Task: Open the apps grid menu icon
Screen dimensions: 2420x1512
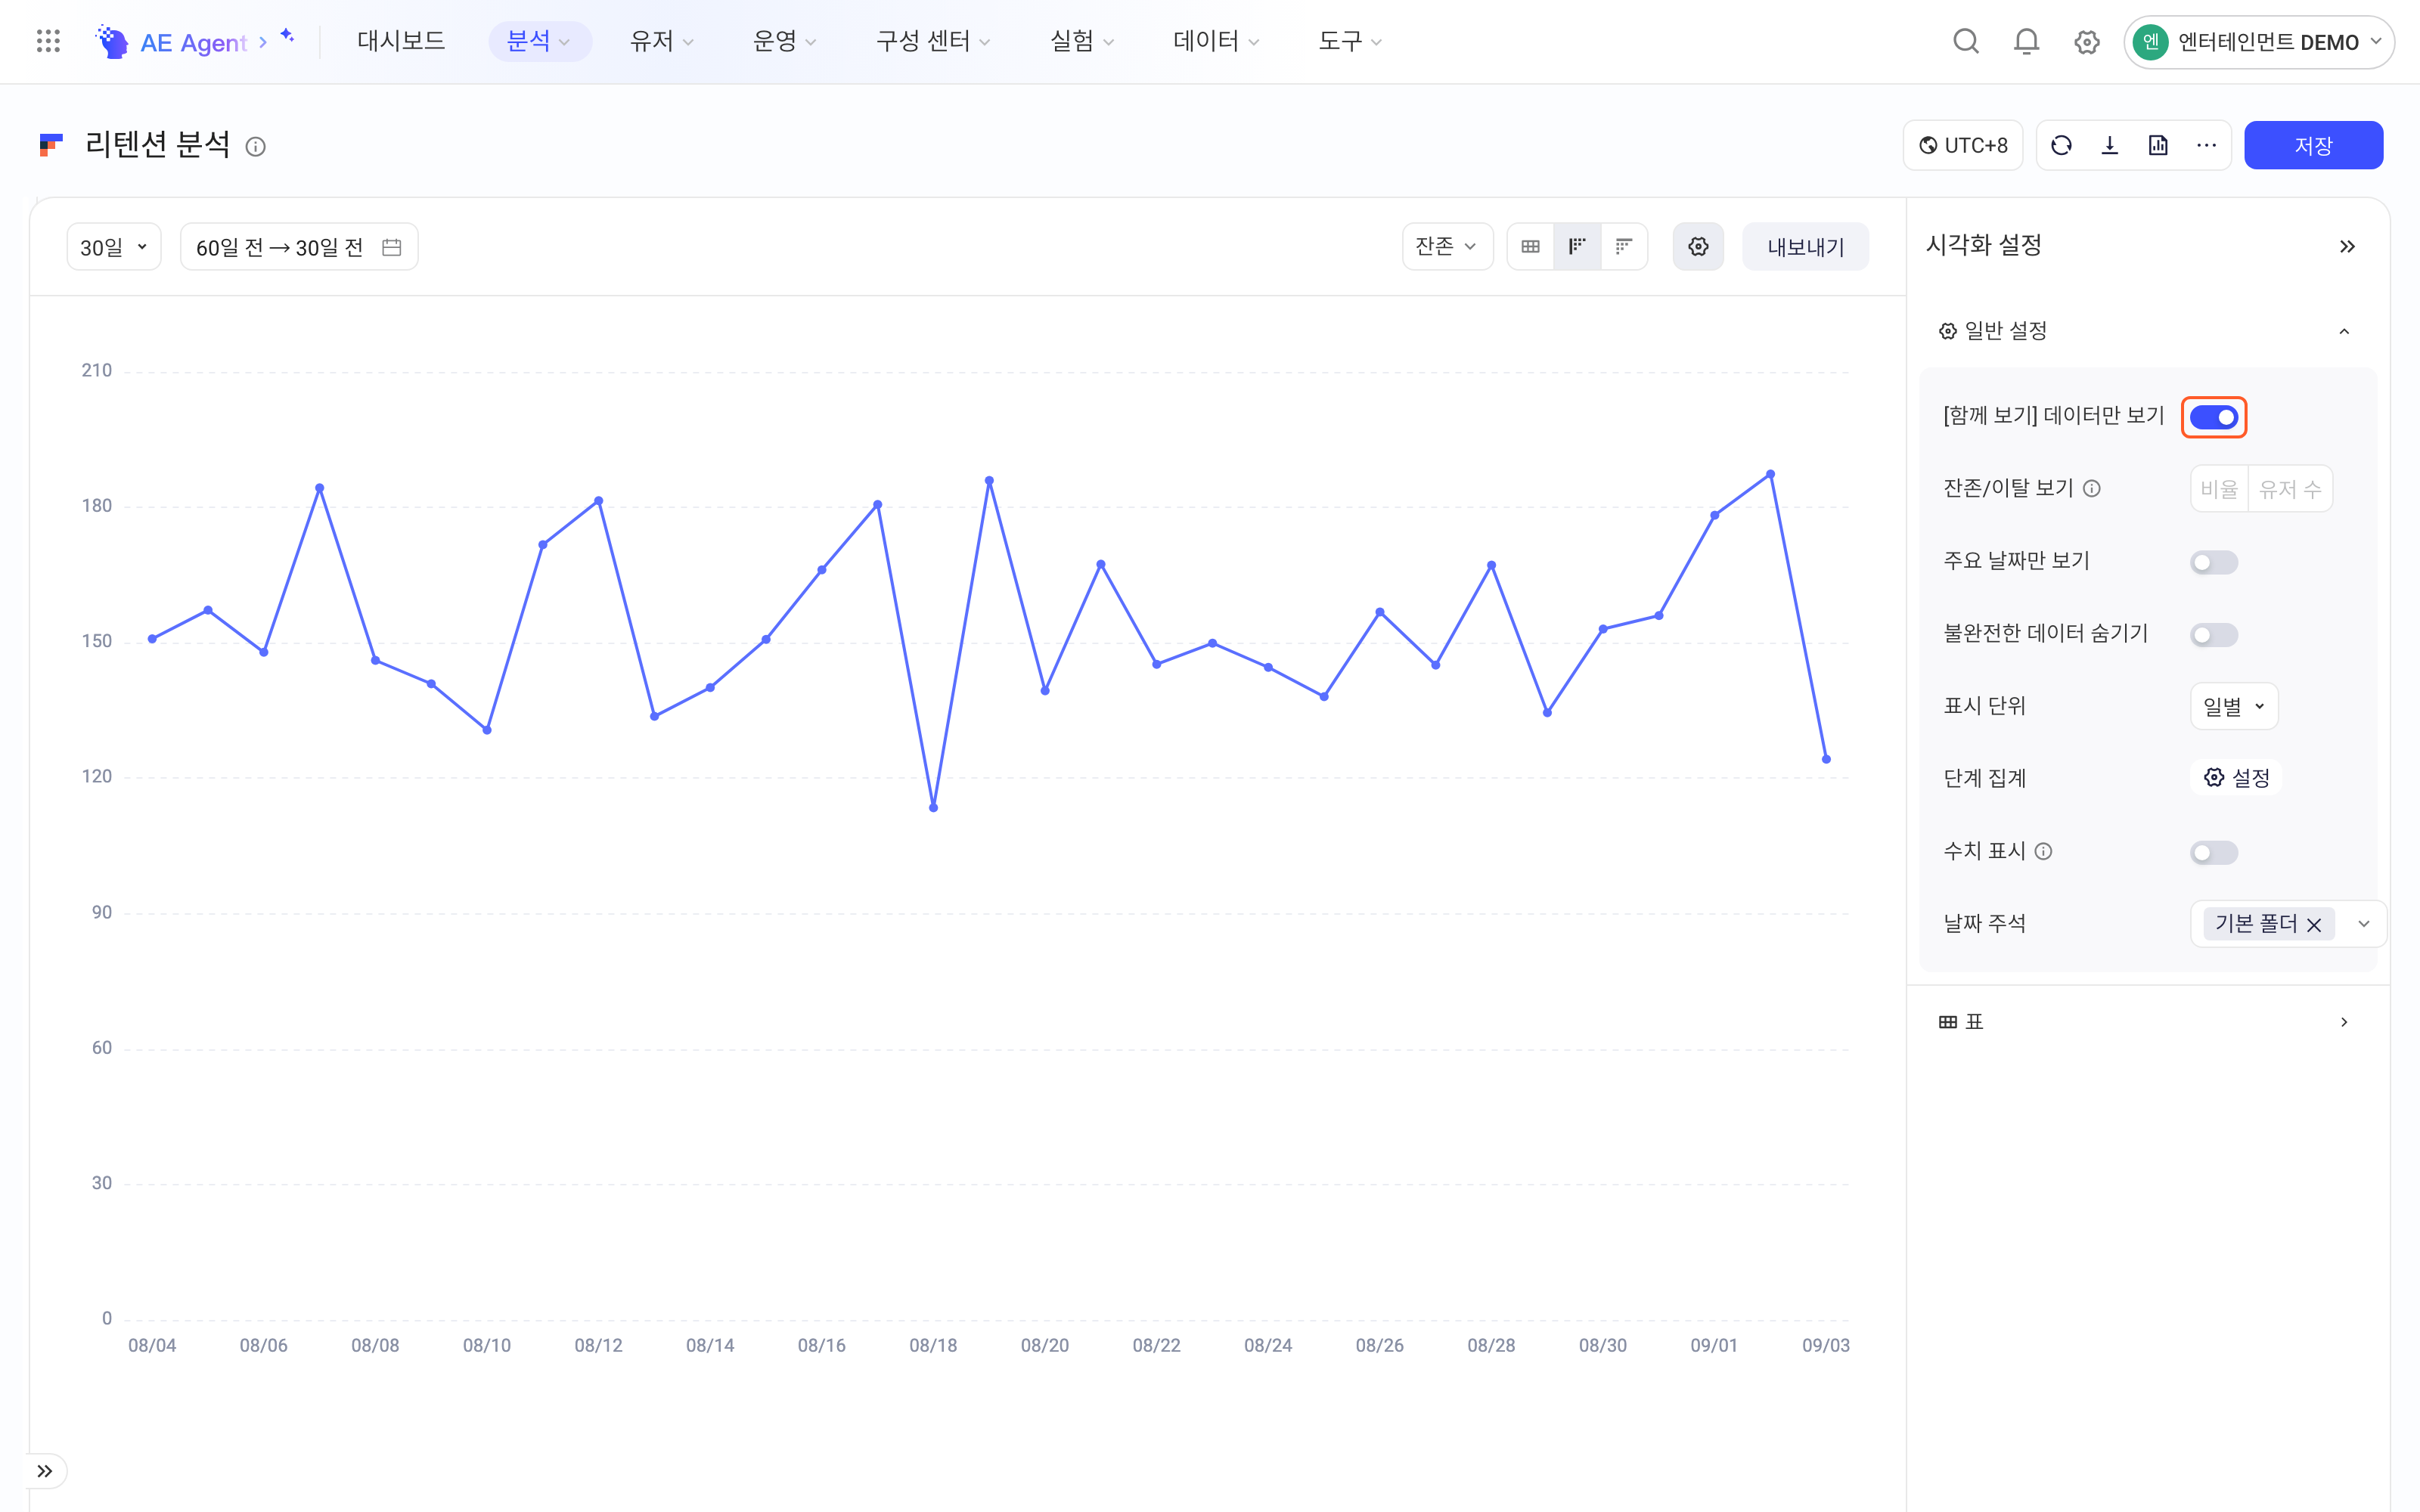Action: point(48,41)
